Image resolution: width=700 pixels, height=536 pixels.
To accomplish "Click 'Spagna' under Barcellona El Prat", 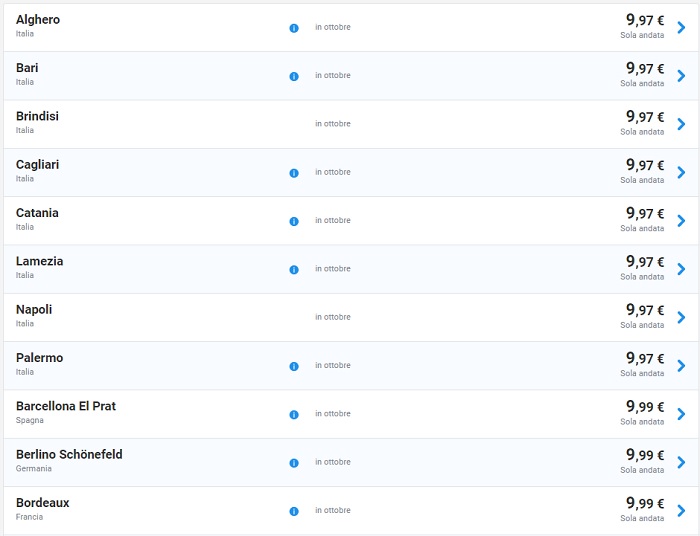I will coord(30,420).
